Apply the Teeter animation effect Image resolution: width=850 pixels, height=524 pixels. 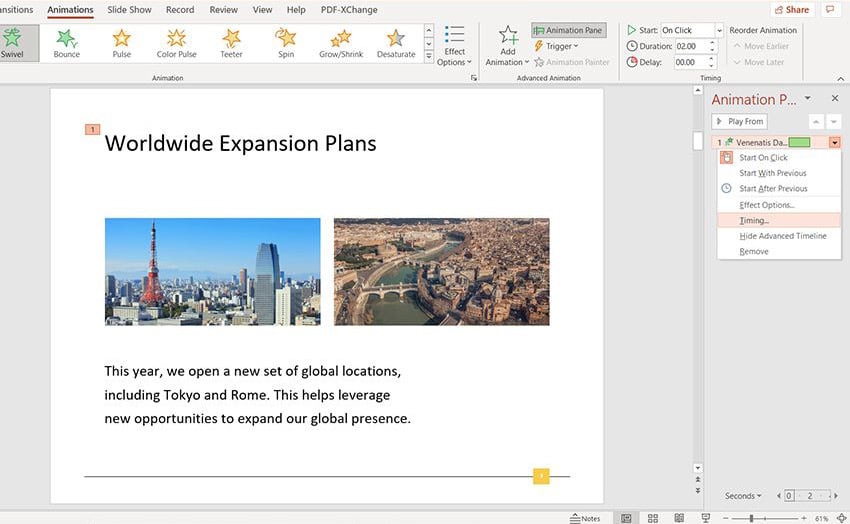[231, 41]
